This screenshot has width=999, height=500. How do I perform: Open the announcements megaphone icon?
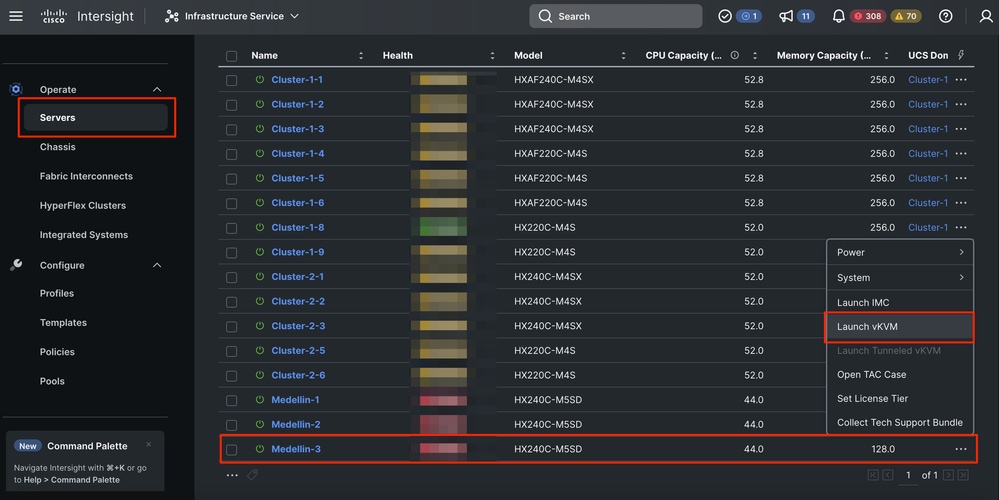(786, 16)
